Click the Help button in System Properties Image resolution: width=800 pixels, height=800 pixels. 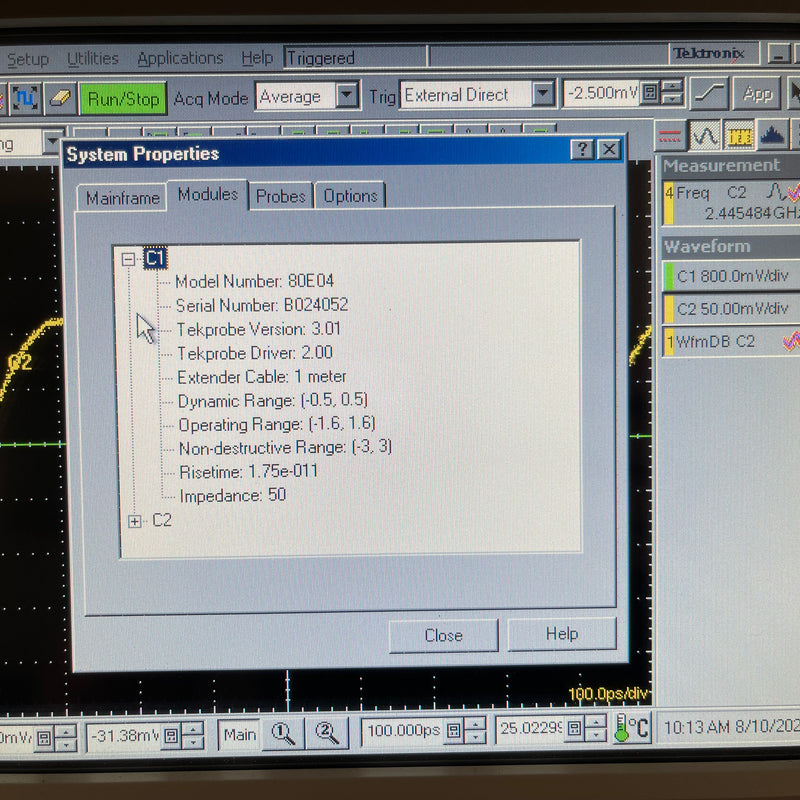tap(562, 634)
